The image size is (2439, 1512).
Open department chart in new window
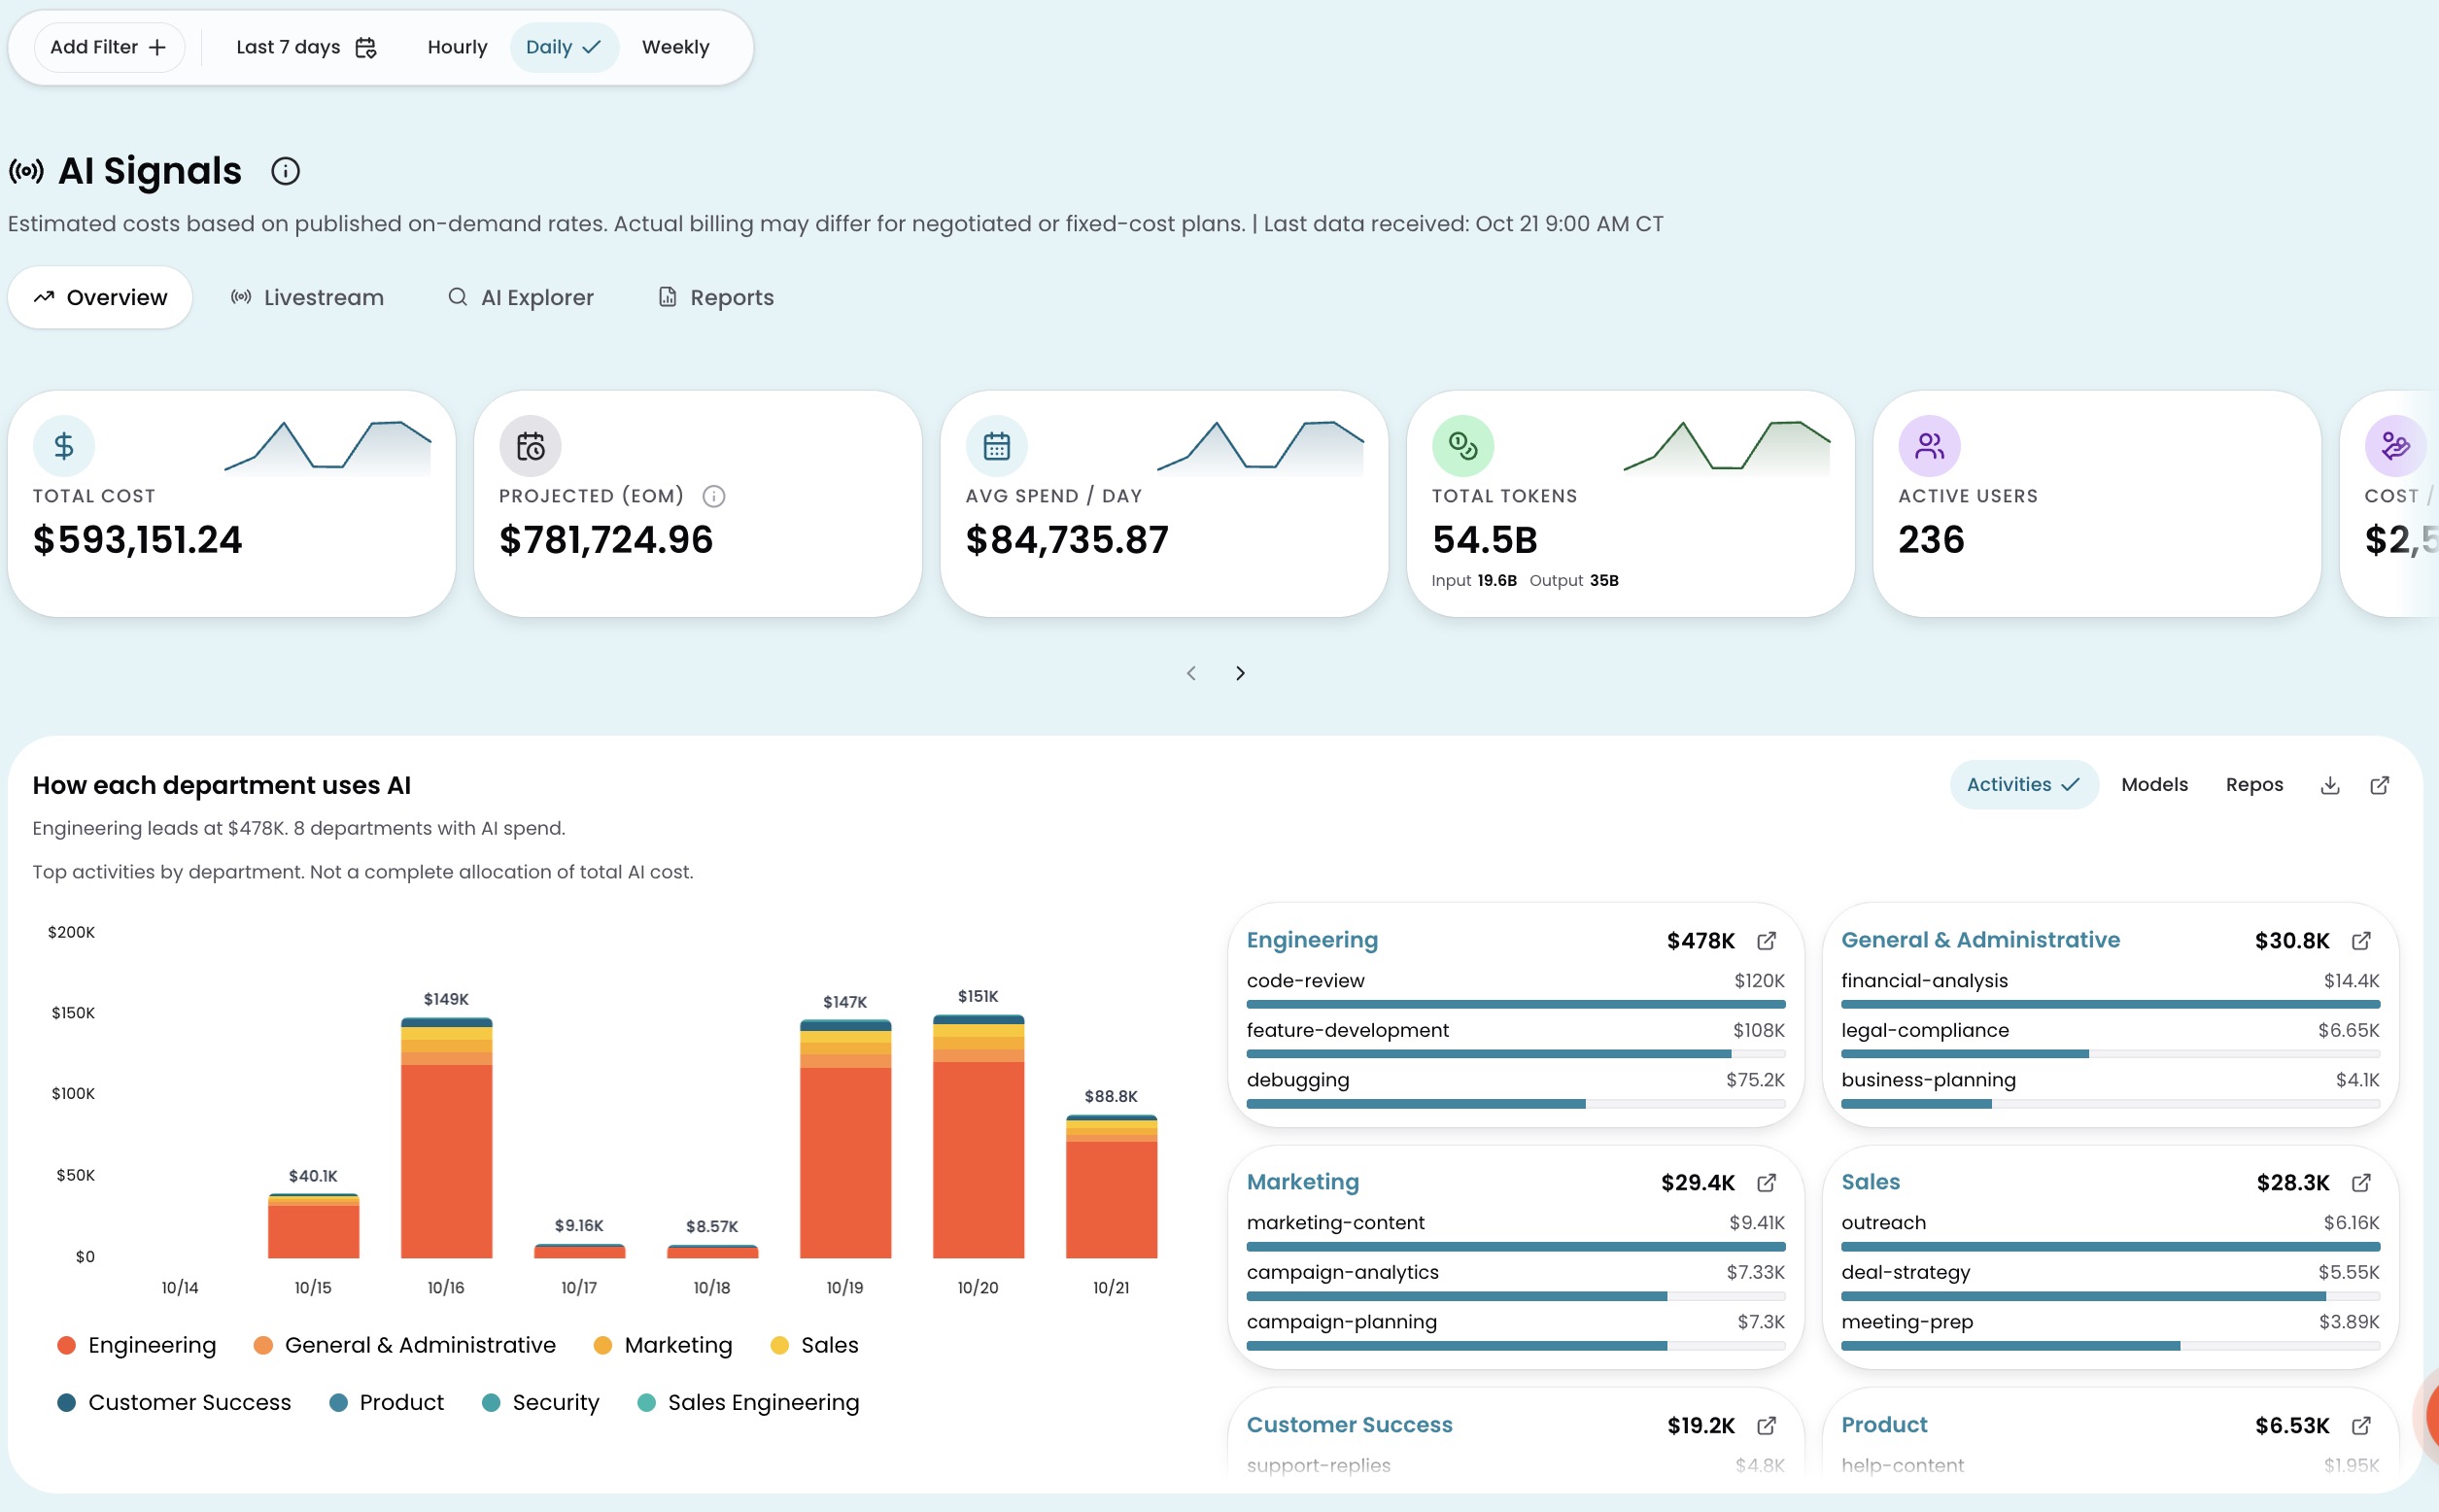click(x=2379, y=785)
